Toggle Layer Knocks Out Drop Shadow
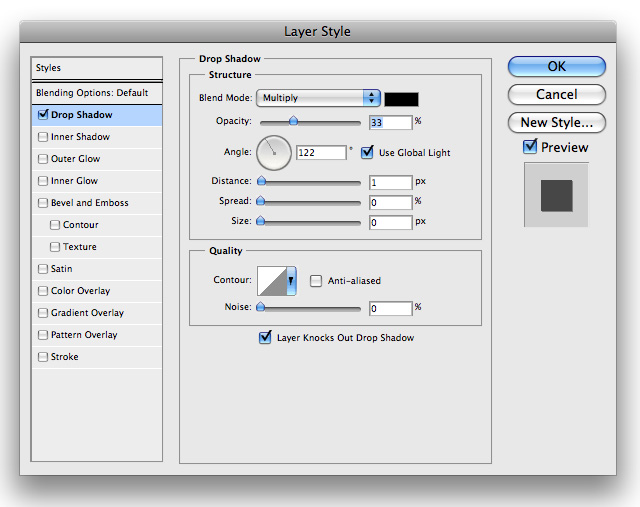Viewport: 640px width, 507px height. click(265, 337)
